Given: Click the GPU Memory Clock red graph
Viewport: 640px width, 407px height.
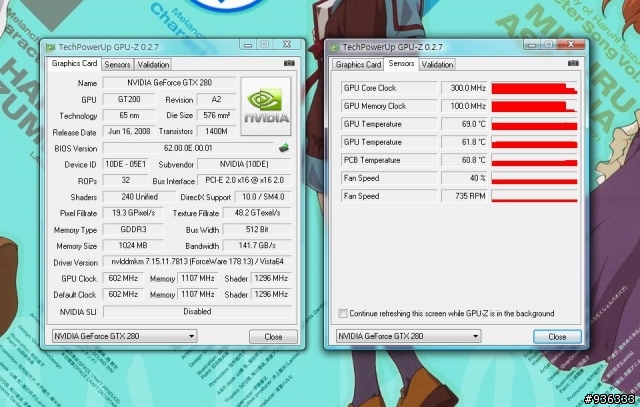Looking at the screenshot, I should pyautogui.click(x=534, y=106).
